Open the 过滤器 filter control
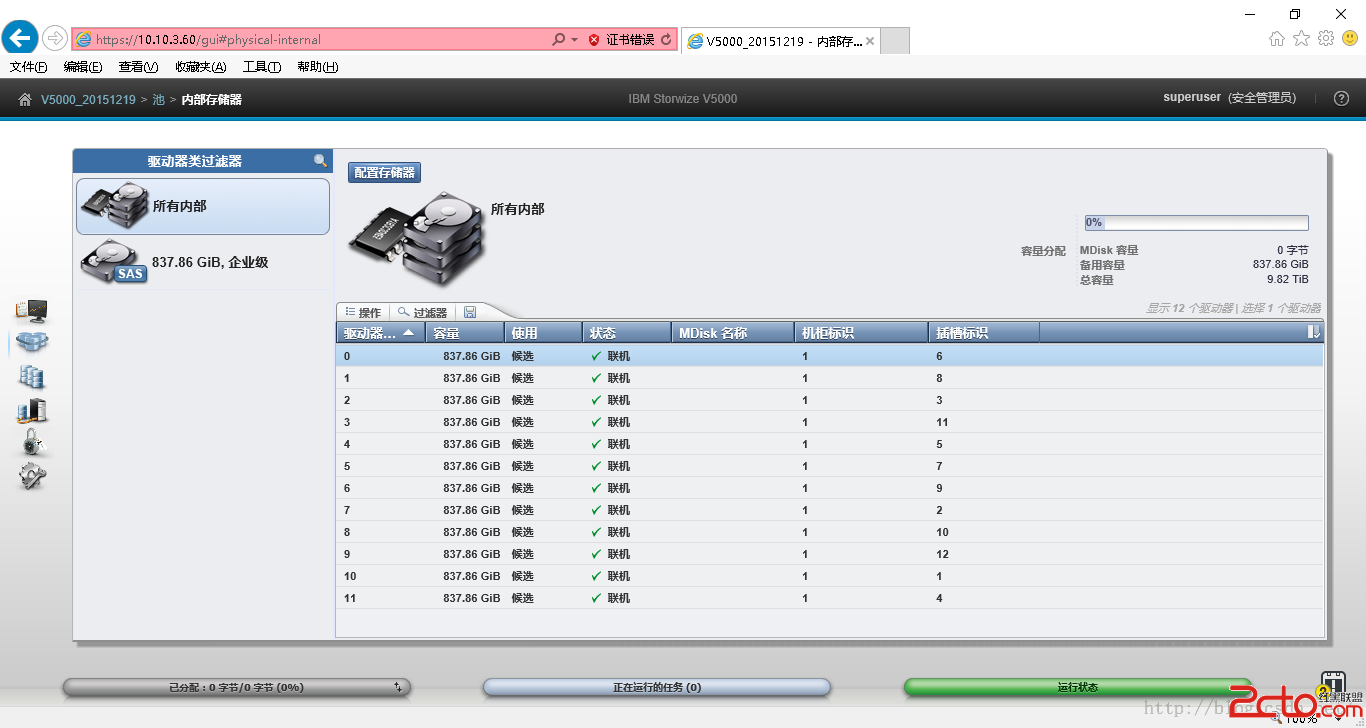 coord(422,312)
